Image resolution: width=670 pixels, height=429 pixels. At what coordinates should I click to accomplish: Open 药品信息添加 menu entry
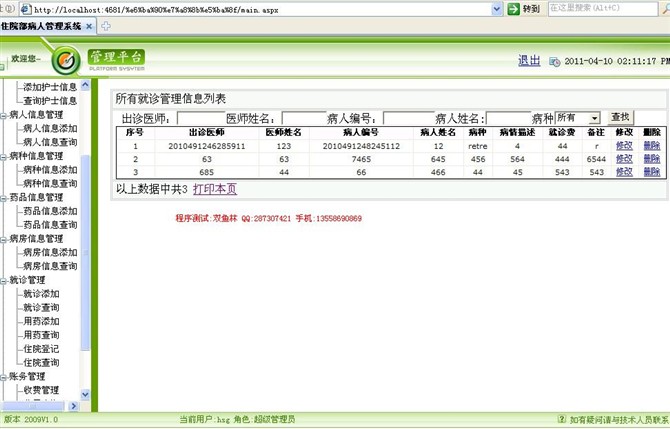[50, 211]
